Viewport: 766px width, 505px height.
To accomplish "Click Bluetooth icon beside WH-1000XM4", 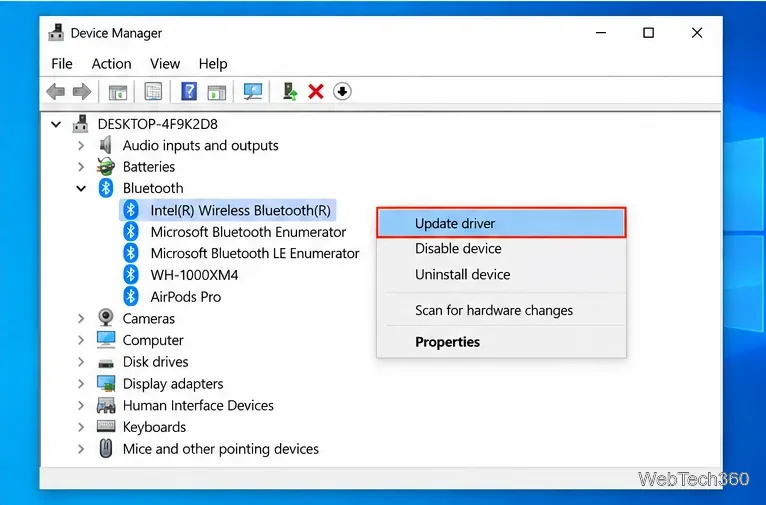I will click(x=130, y=275).
